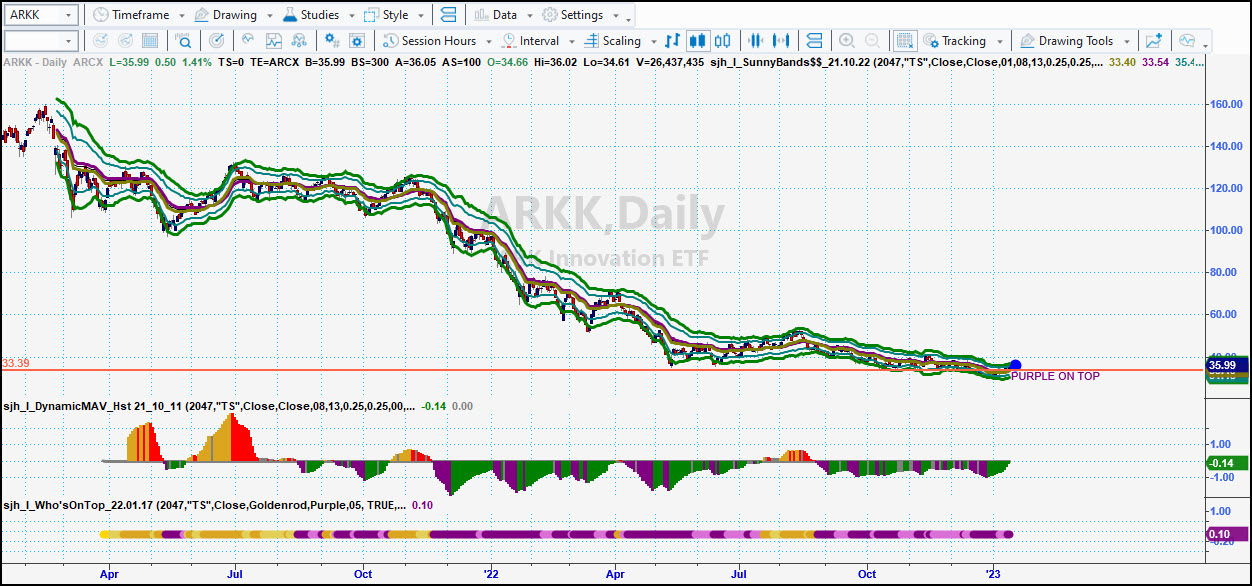Image resolution: width=1252 pixels, height=586 pixels.
Task: Click the round waveform indicator icon
Action: coord(246,41)
